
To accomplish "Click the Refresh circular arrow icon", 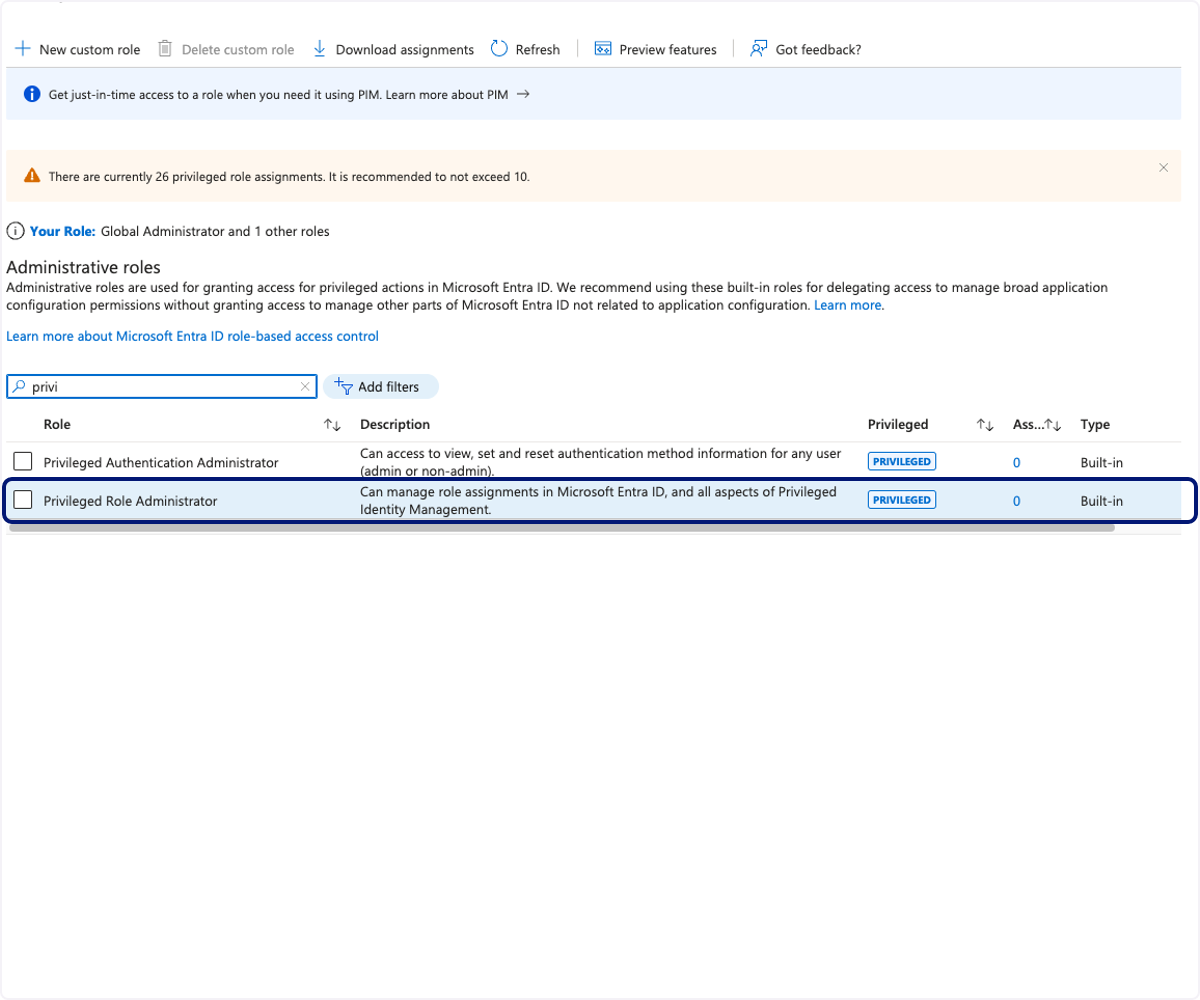I will coord(500,49).
